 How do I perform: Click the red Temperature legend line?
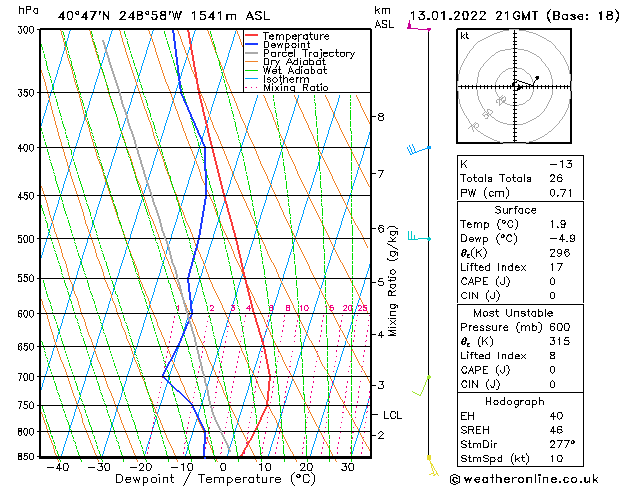(252, 36)
